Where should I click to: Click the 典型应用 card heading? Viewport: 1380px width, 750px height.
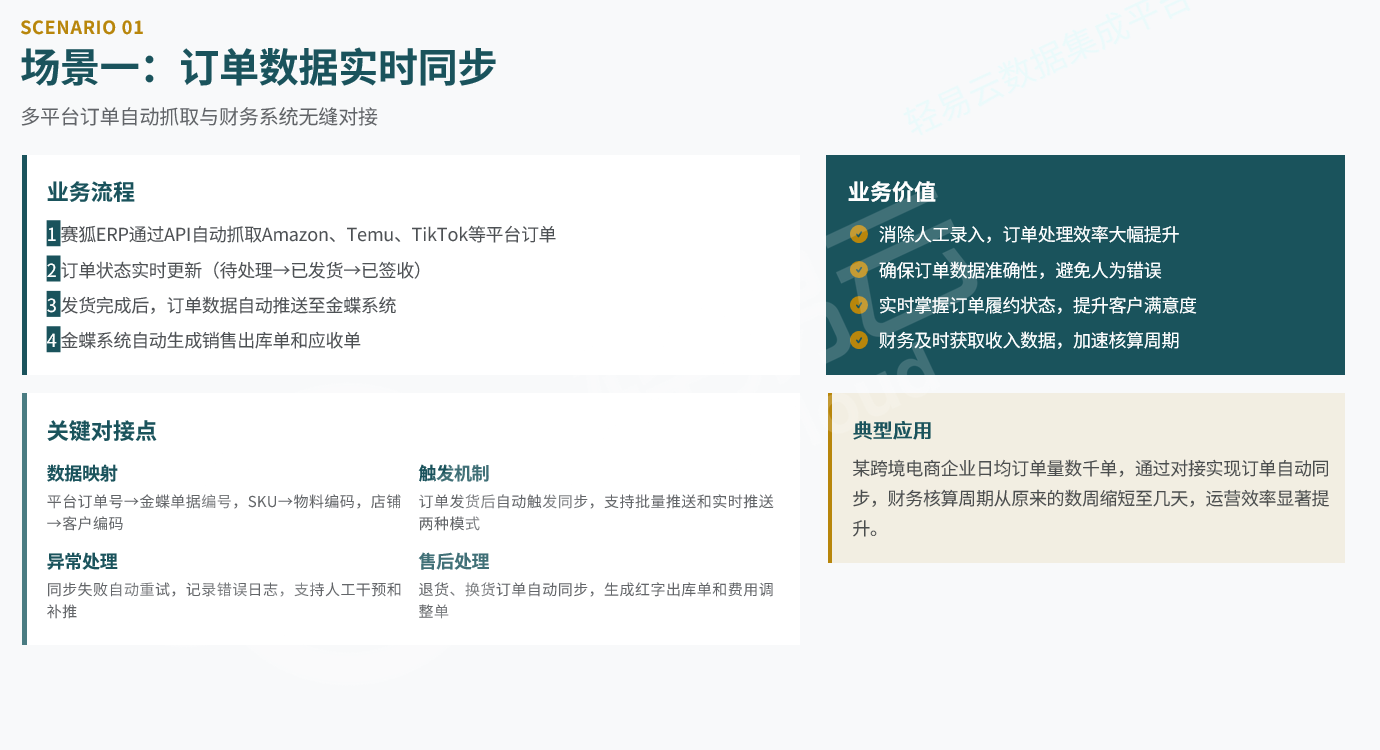click(892, 431)
